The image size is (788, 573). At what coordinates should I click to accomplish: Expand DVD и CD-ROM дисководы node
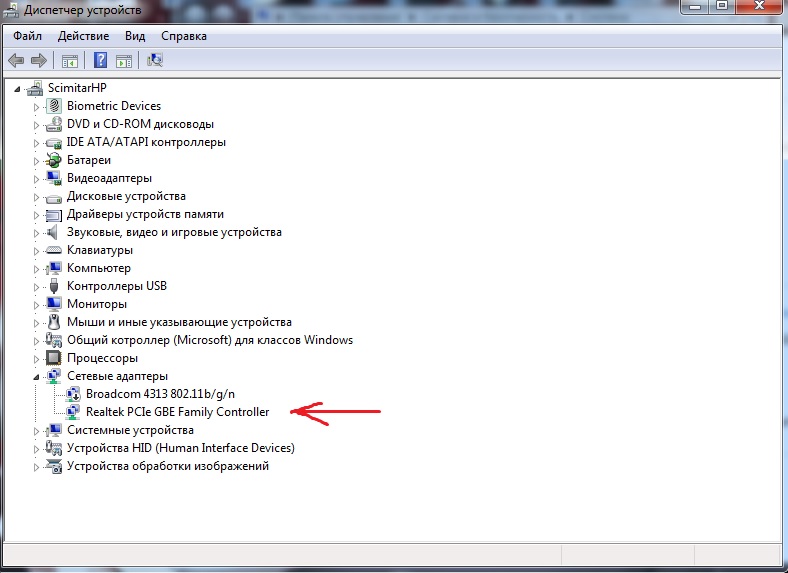(36, 125)
